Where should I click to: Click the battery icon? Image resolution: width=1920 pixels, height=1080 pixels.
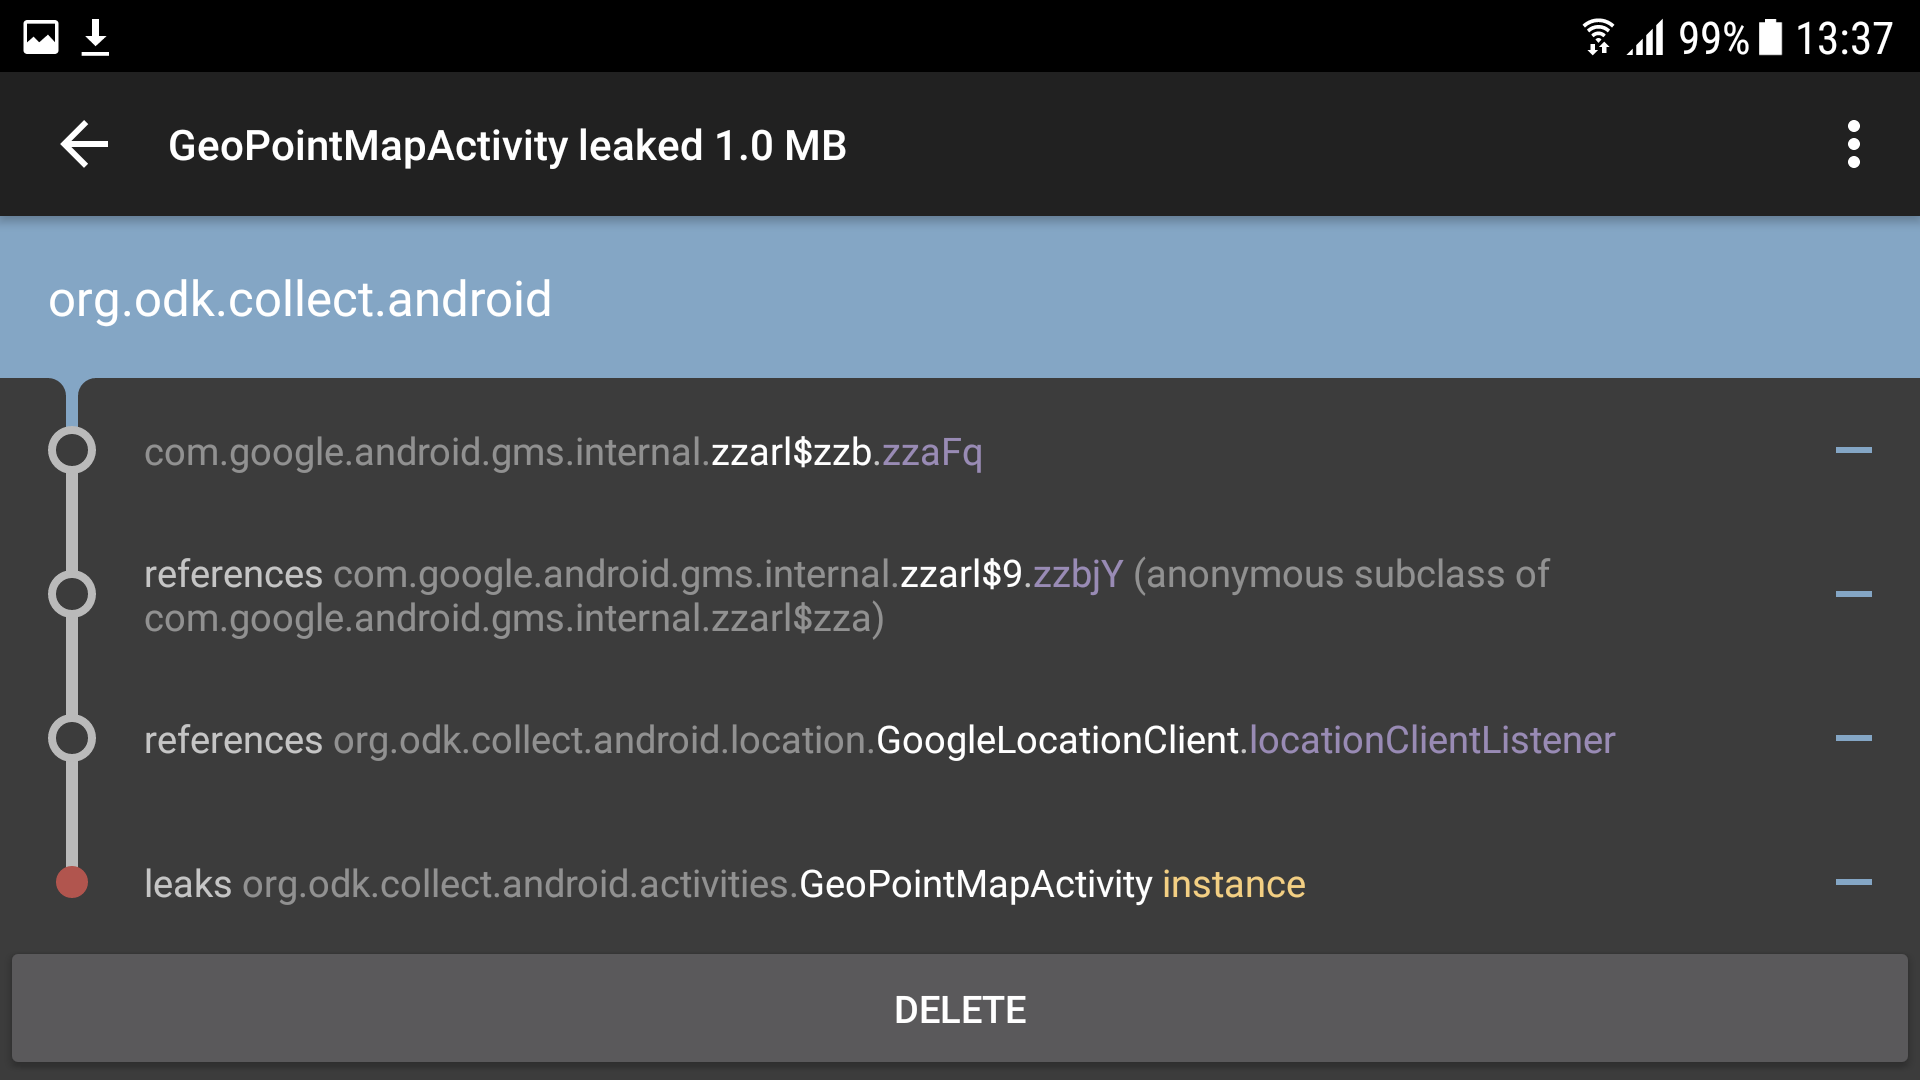coord(1768,37)
